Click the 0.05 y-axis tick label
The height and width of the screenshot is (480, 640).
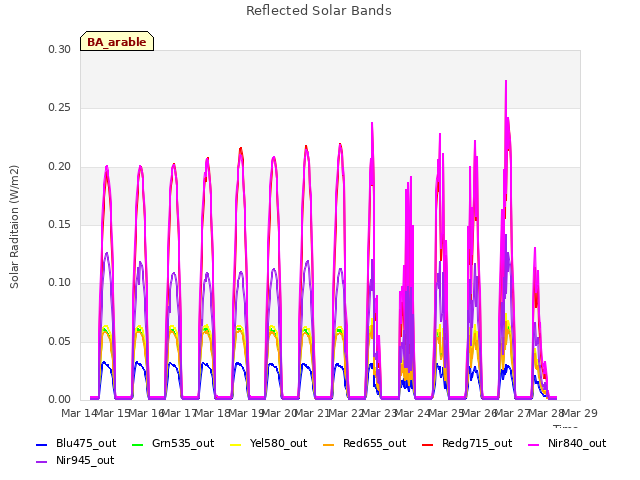pos(60,341)
